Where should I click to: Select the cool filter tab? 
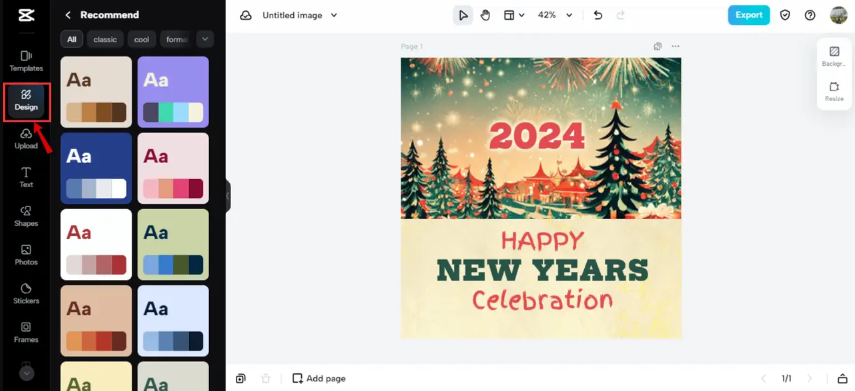[142, 39]
